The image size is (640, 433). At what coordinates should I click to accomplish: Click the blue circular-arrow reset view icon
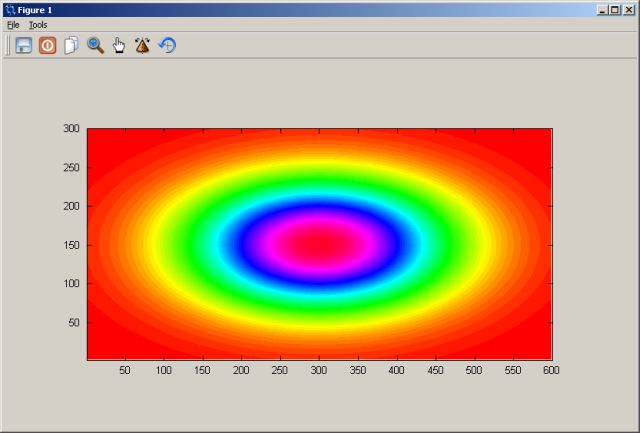[167, 45]
